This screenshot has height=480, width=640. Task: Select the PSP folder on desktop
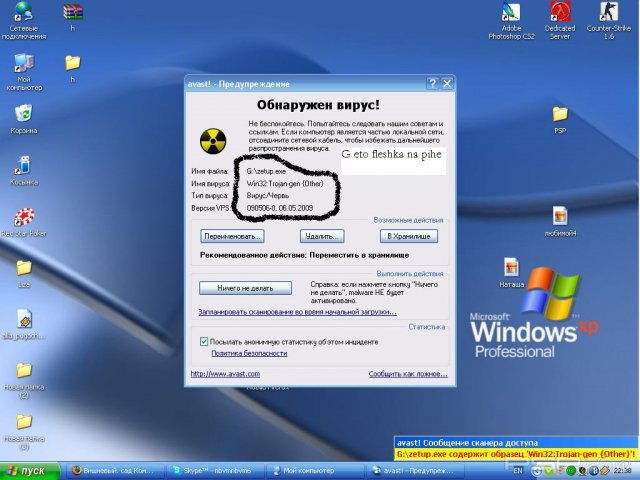[x=560, y=114]
